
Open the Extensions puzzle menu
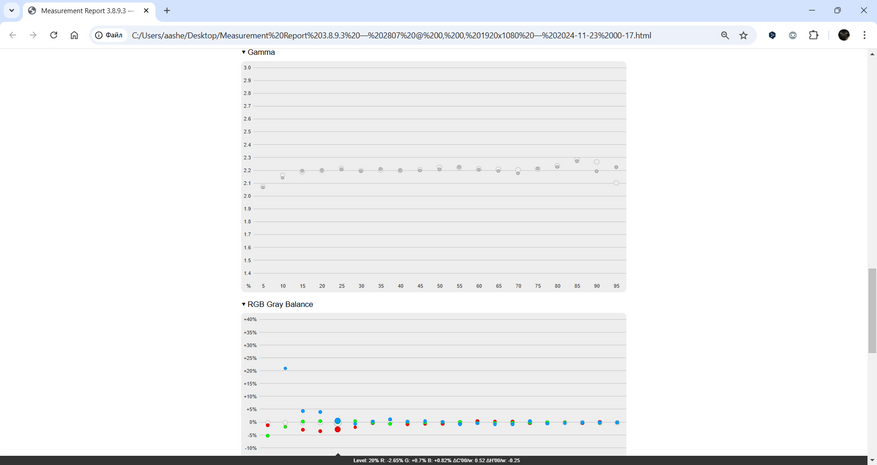(813, 35)
